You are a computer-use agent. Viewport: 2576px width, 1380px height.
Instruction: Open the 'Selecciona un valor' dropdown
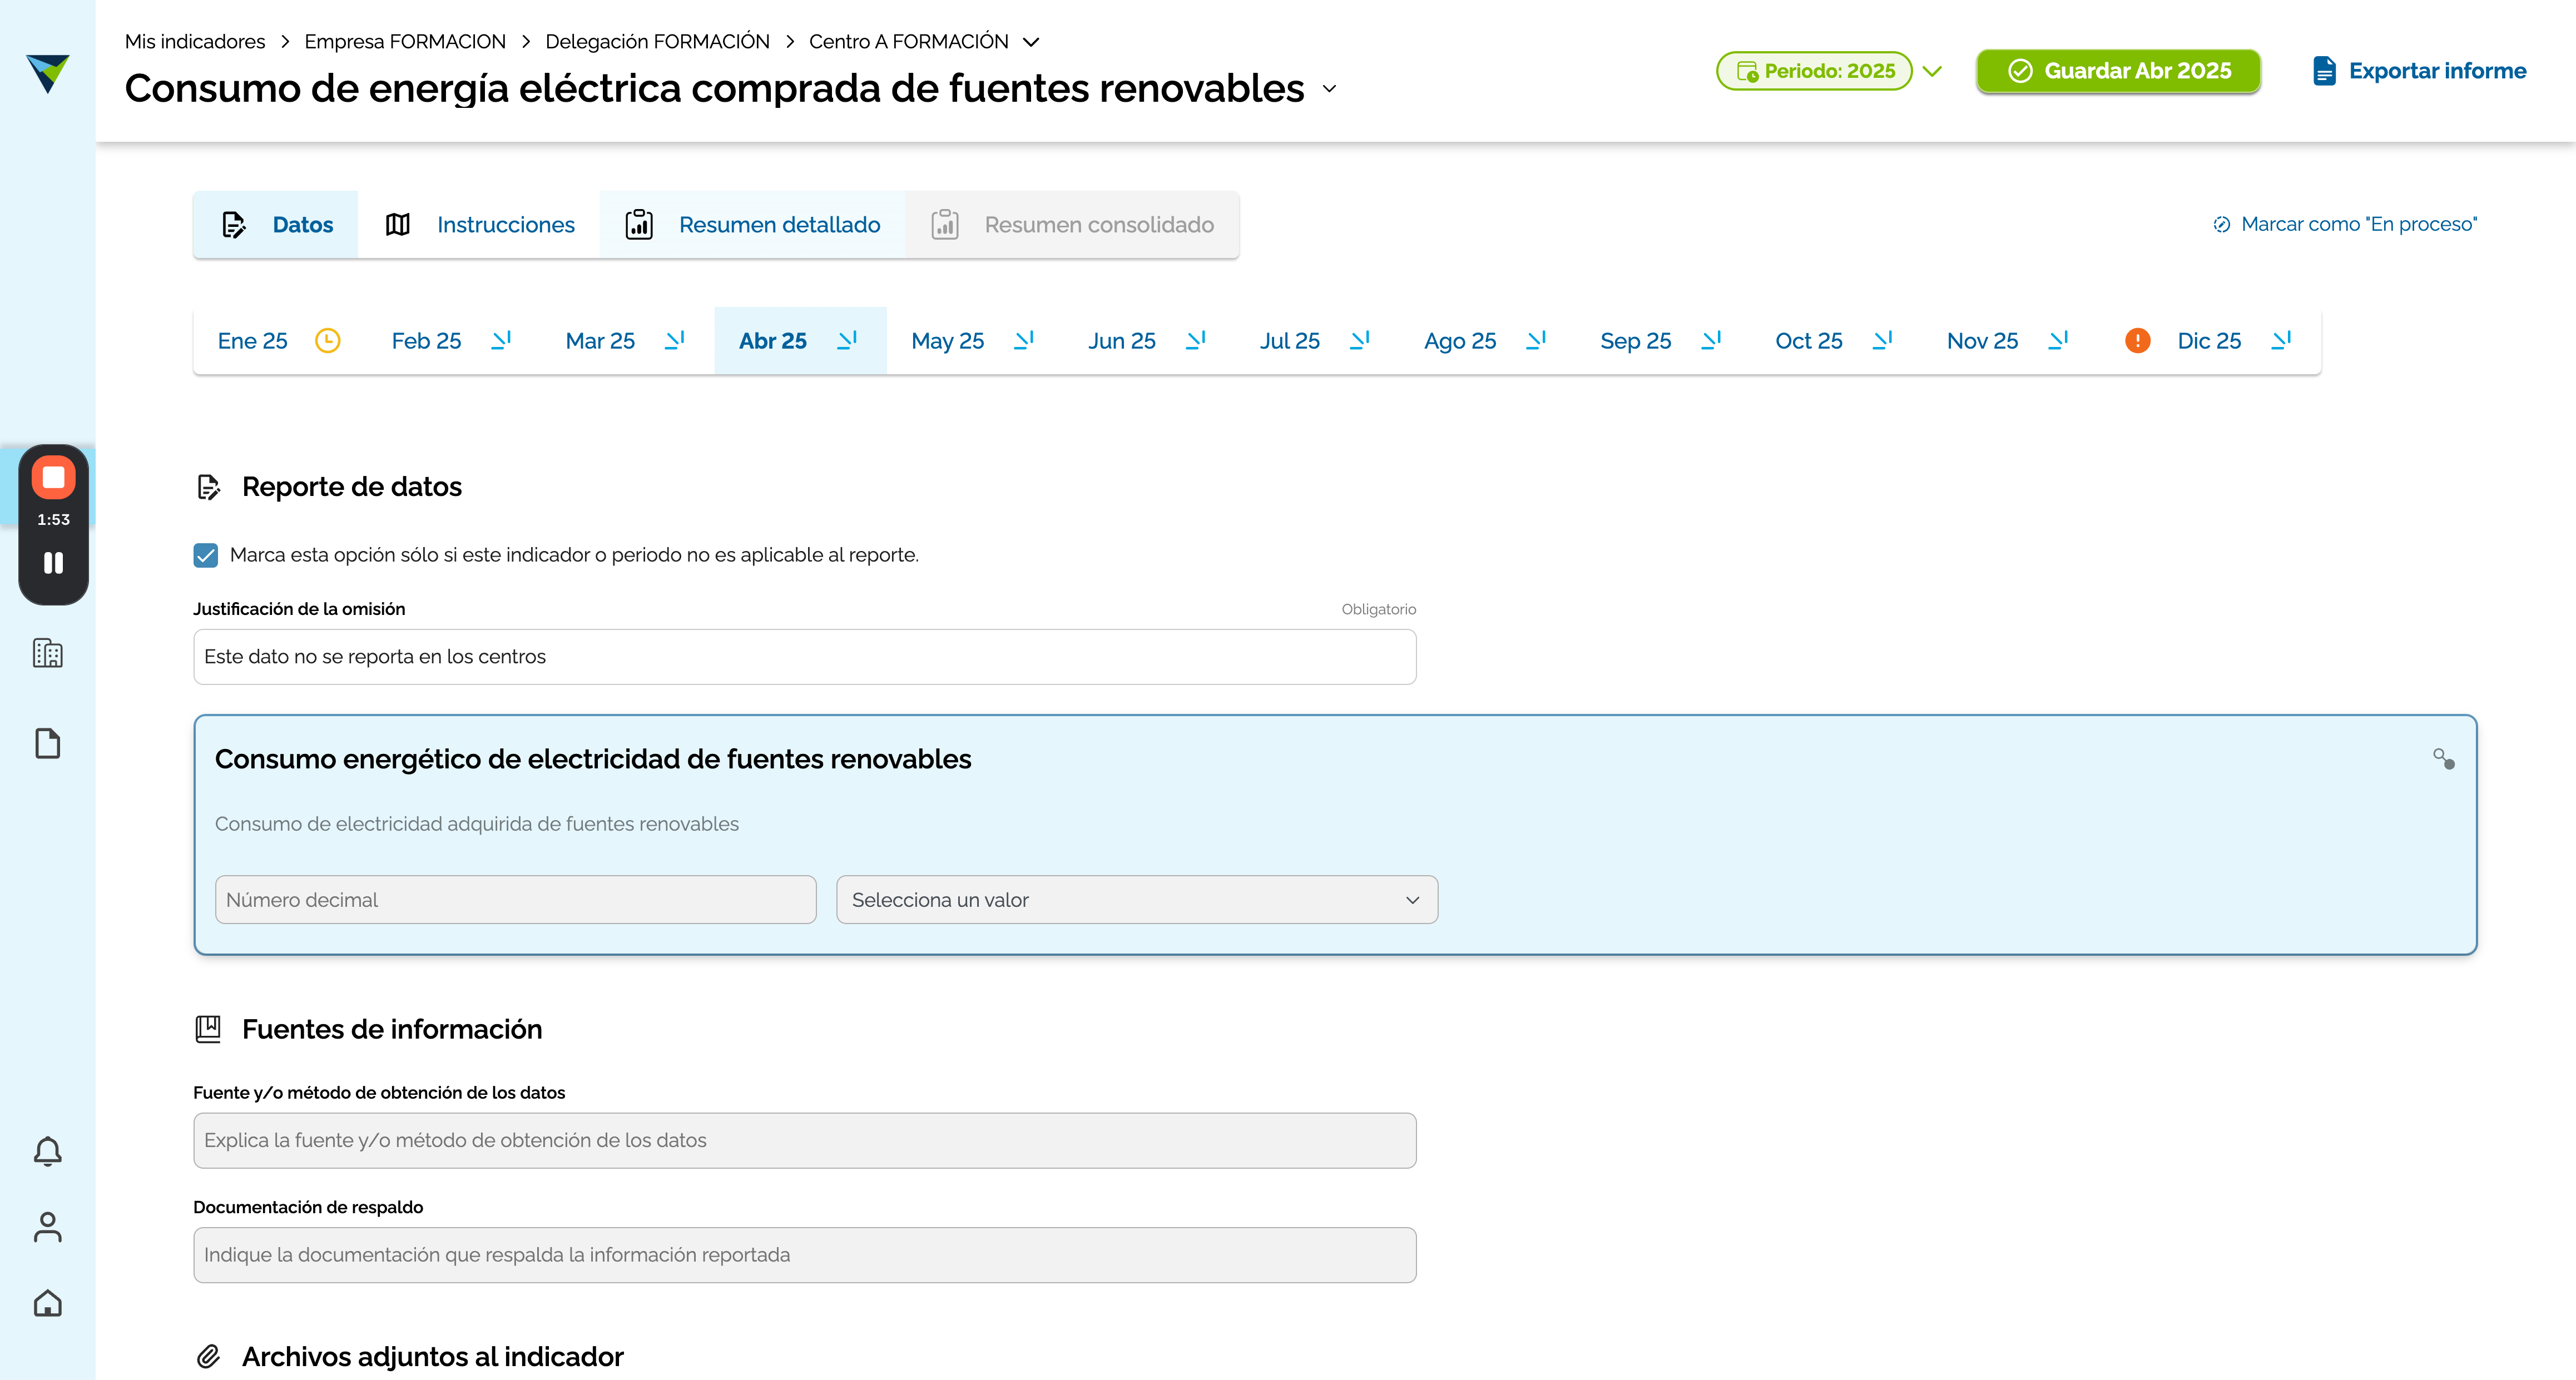click(1137, 900)
